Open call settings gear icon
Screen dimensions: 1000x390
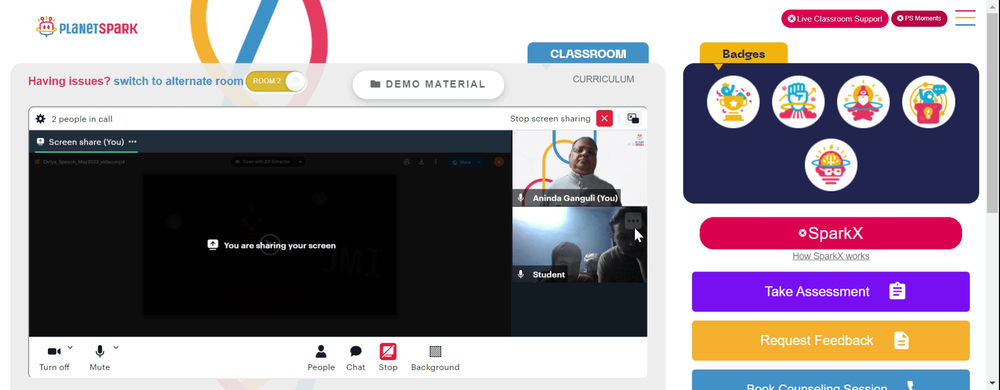coord(41,119)
